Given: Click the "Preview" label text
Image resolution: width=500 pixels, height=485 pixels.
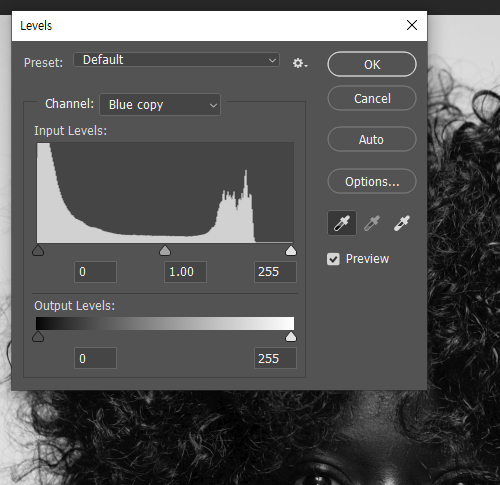Looking at the screenshot, I should click(x=367, y=259).
